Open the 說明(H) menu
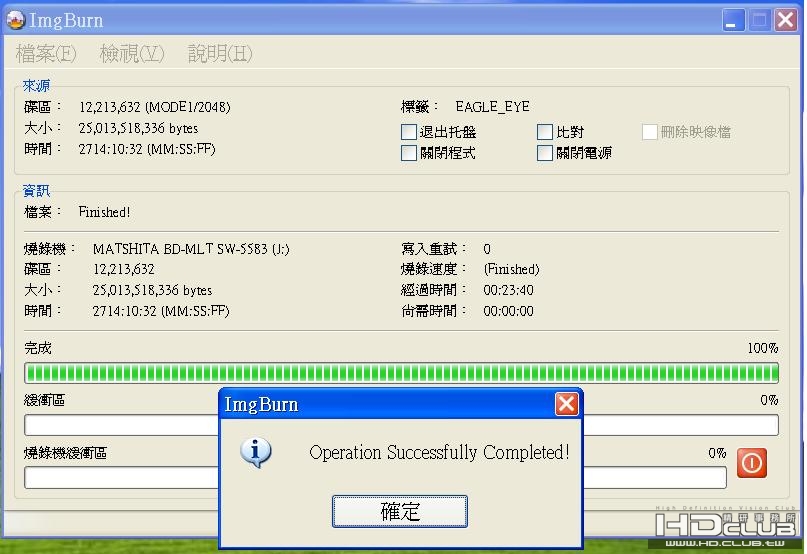 (220, 54)
